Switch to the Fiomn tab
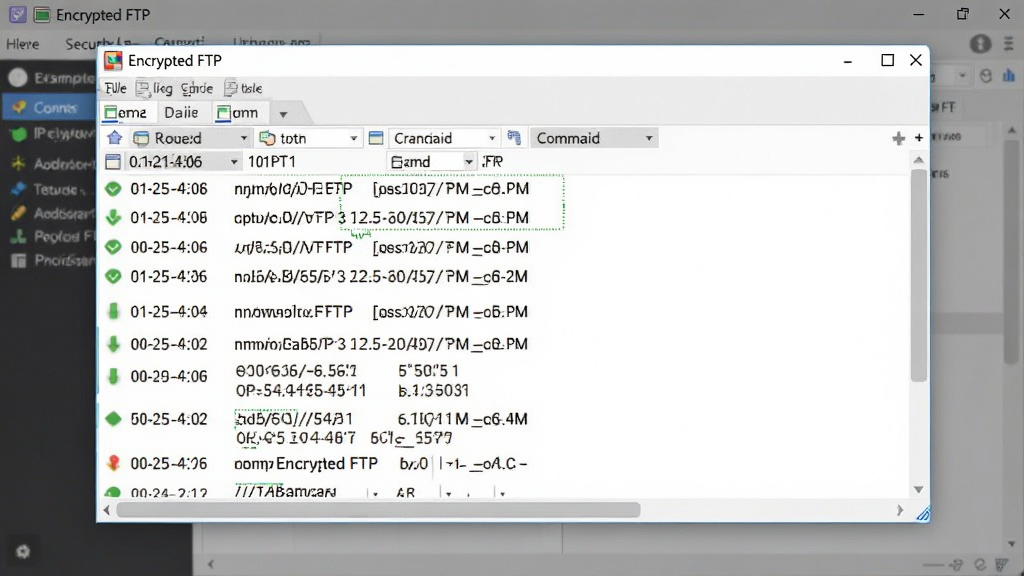Screen dimensions: 1024x576 [238, 113]
